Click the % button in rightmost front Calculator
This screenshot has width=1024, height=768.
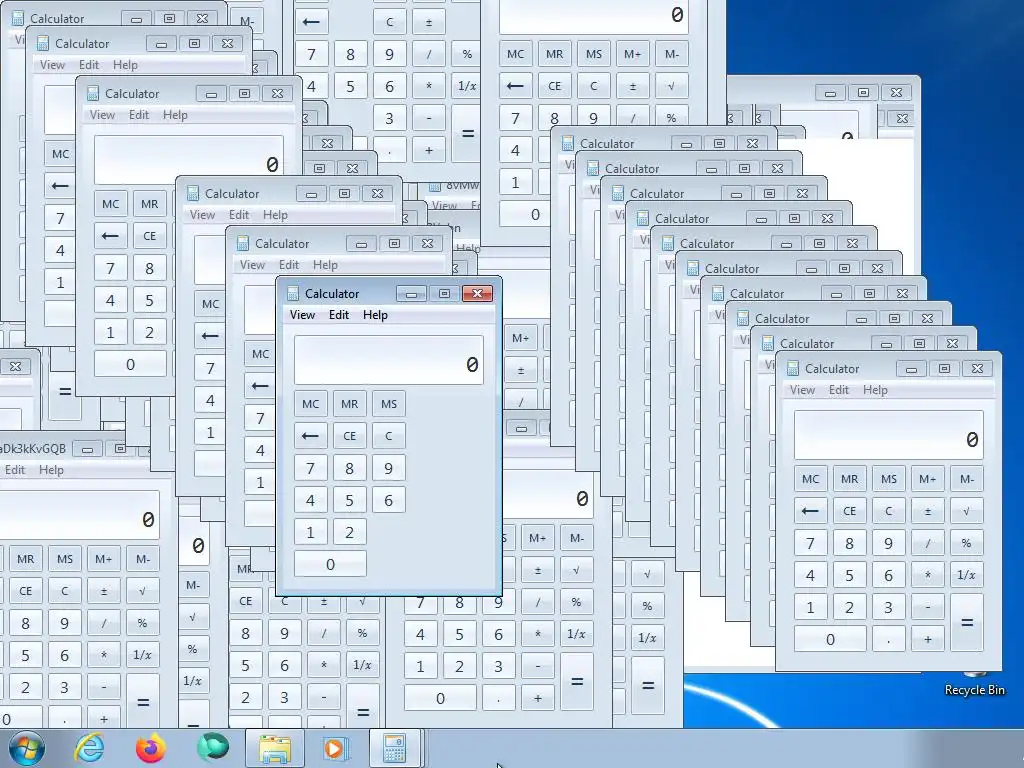coord(967,543)
